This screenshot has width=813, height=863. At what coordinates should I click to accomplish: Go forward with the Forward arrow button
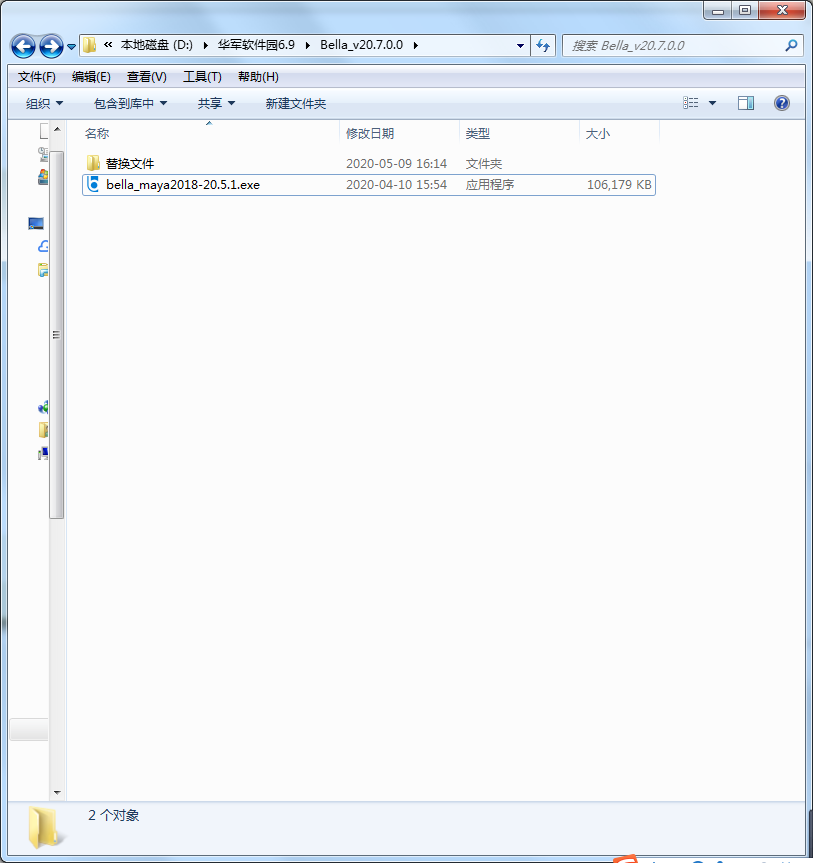click(52, 46)
